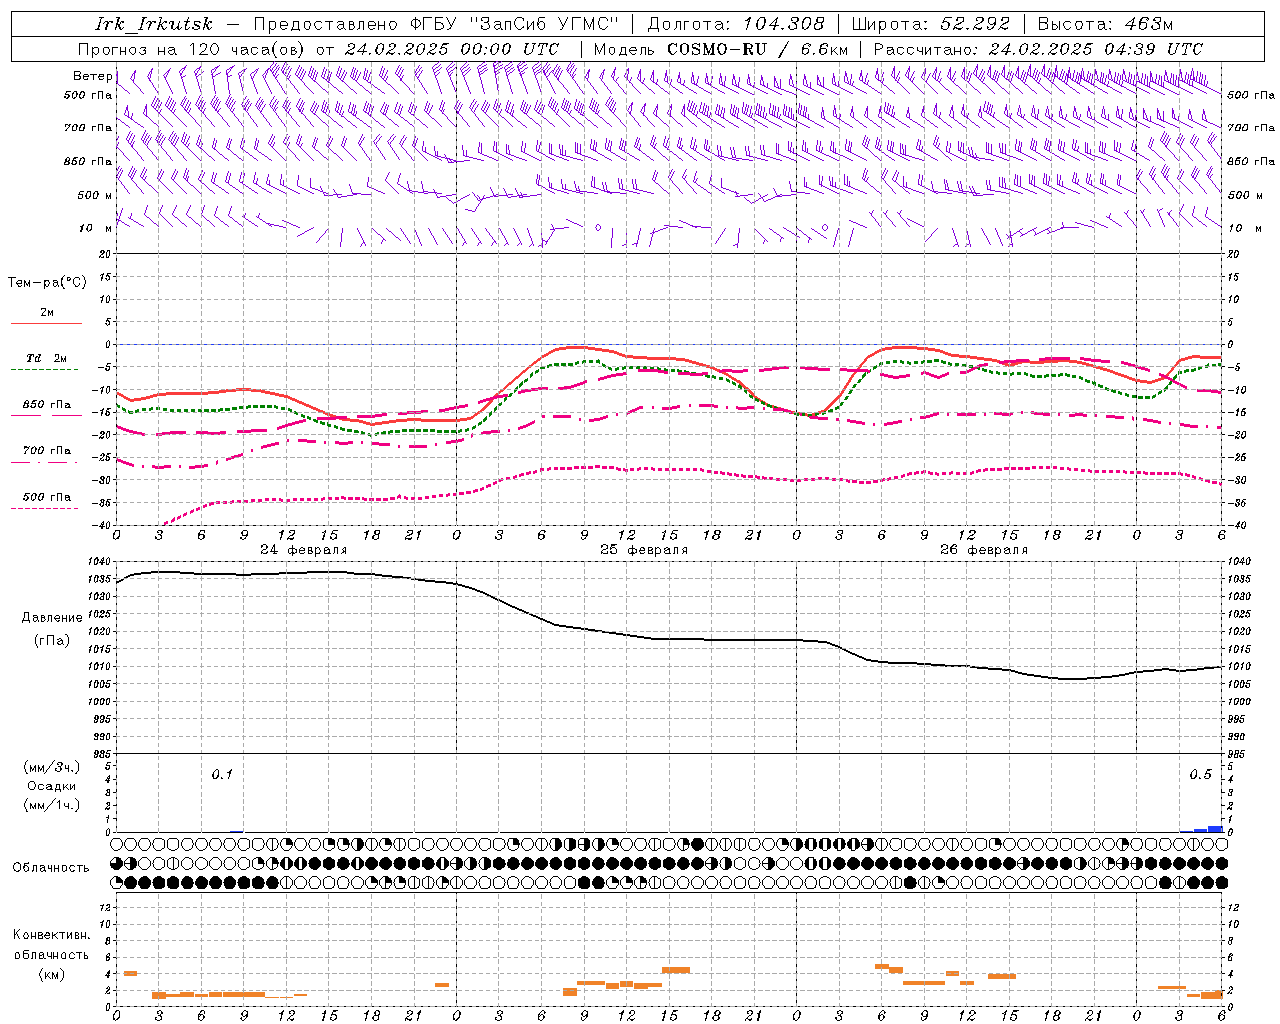Click the "Облачность" cloud cover label
The height and width of the screenshot is (1024, 1280).
point(51,868)
